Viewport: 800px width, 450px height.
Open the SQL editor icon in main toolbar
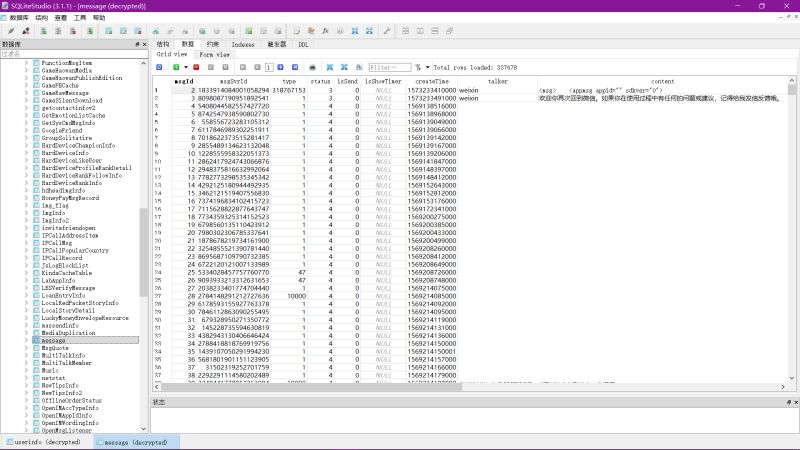pos(296,31)
